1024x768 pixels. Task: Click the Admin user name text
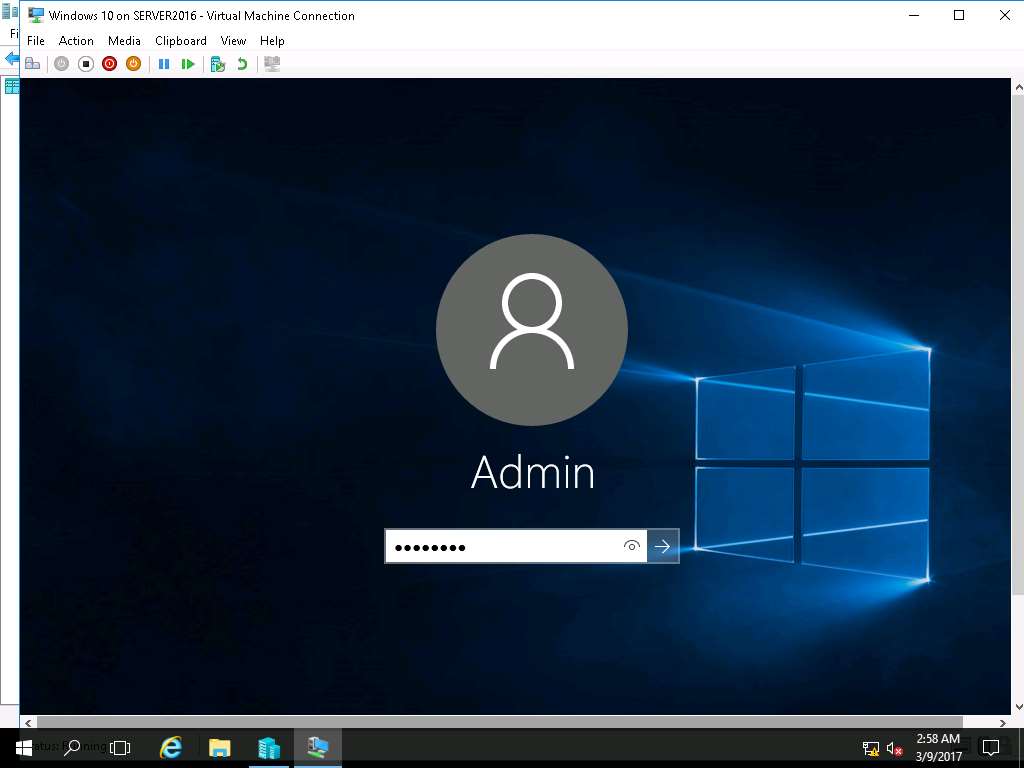point(532,472)
